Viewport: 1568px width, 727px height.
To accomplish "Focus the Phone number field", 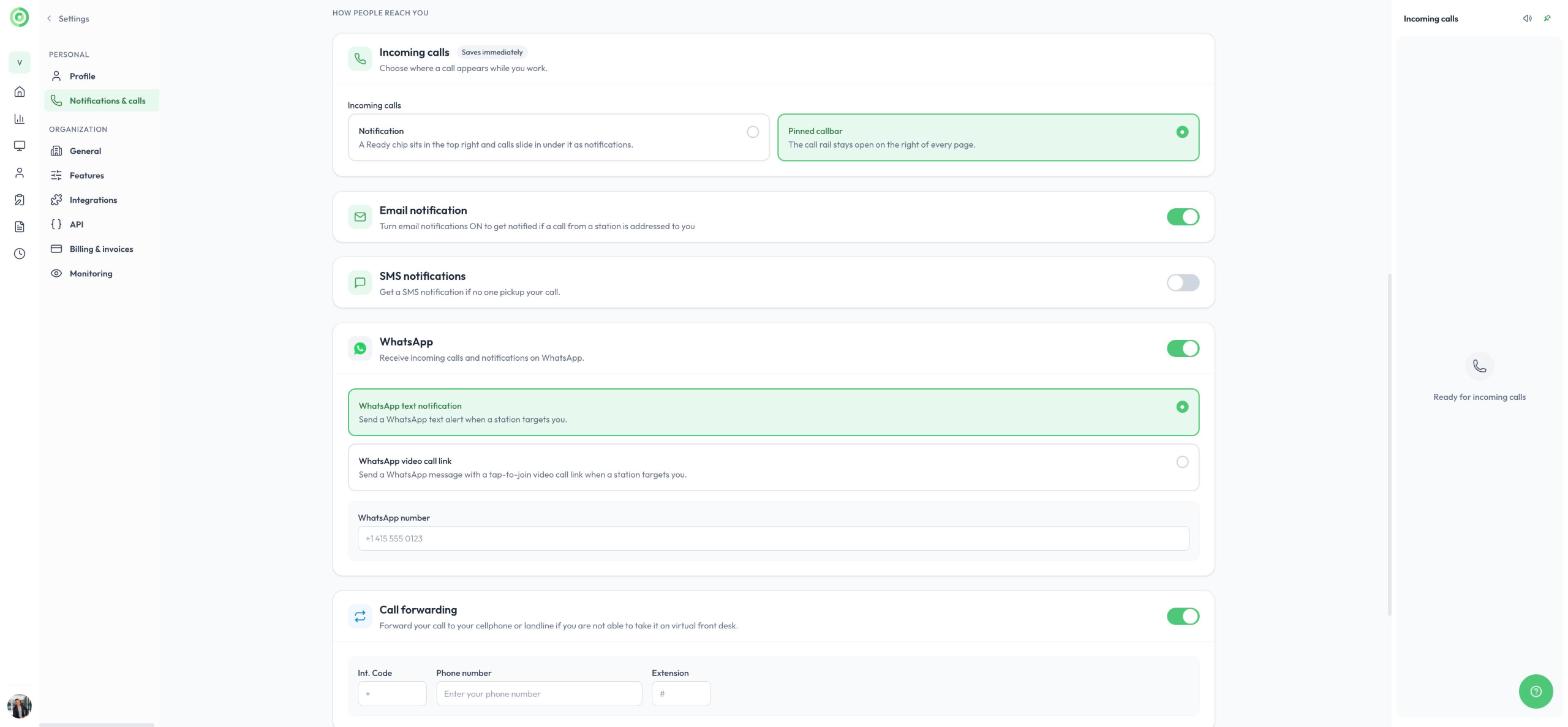I will click(539, 694).
